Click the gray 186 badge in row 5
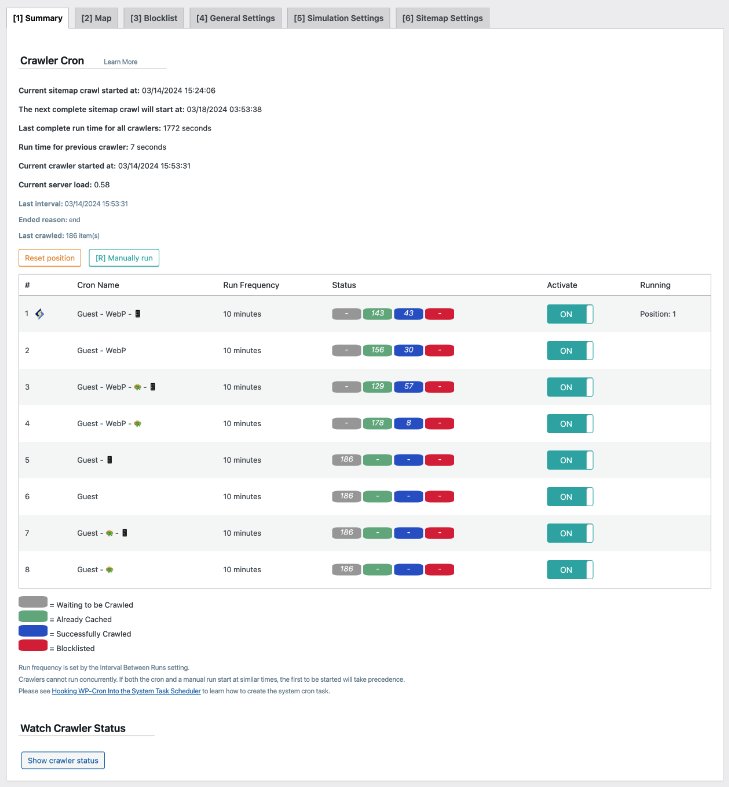 (x=346, y=460)
